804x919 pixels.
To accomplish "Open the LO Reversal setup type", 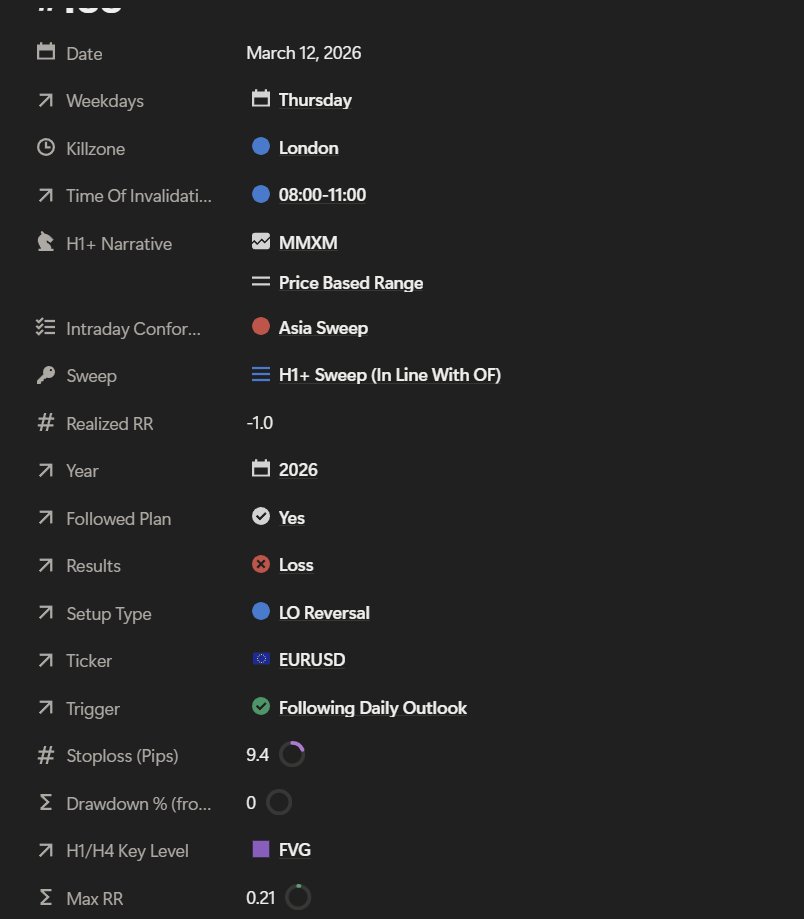I will [x=324, y=613].
